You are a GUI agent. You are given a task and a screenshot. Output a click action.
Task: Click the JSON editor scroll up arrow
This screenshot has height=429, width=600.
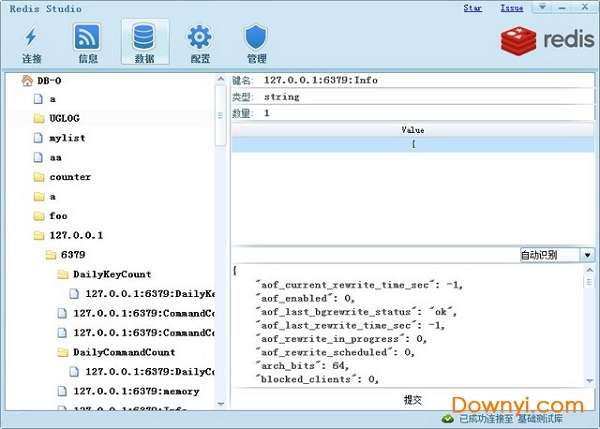[x=589, y=271]
